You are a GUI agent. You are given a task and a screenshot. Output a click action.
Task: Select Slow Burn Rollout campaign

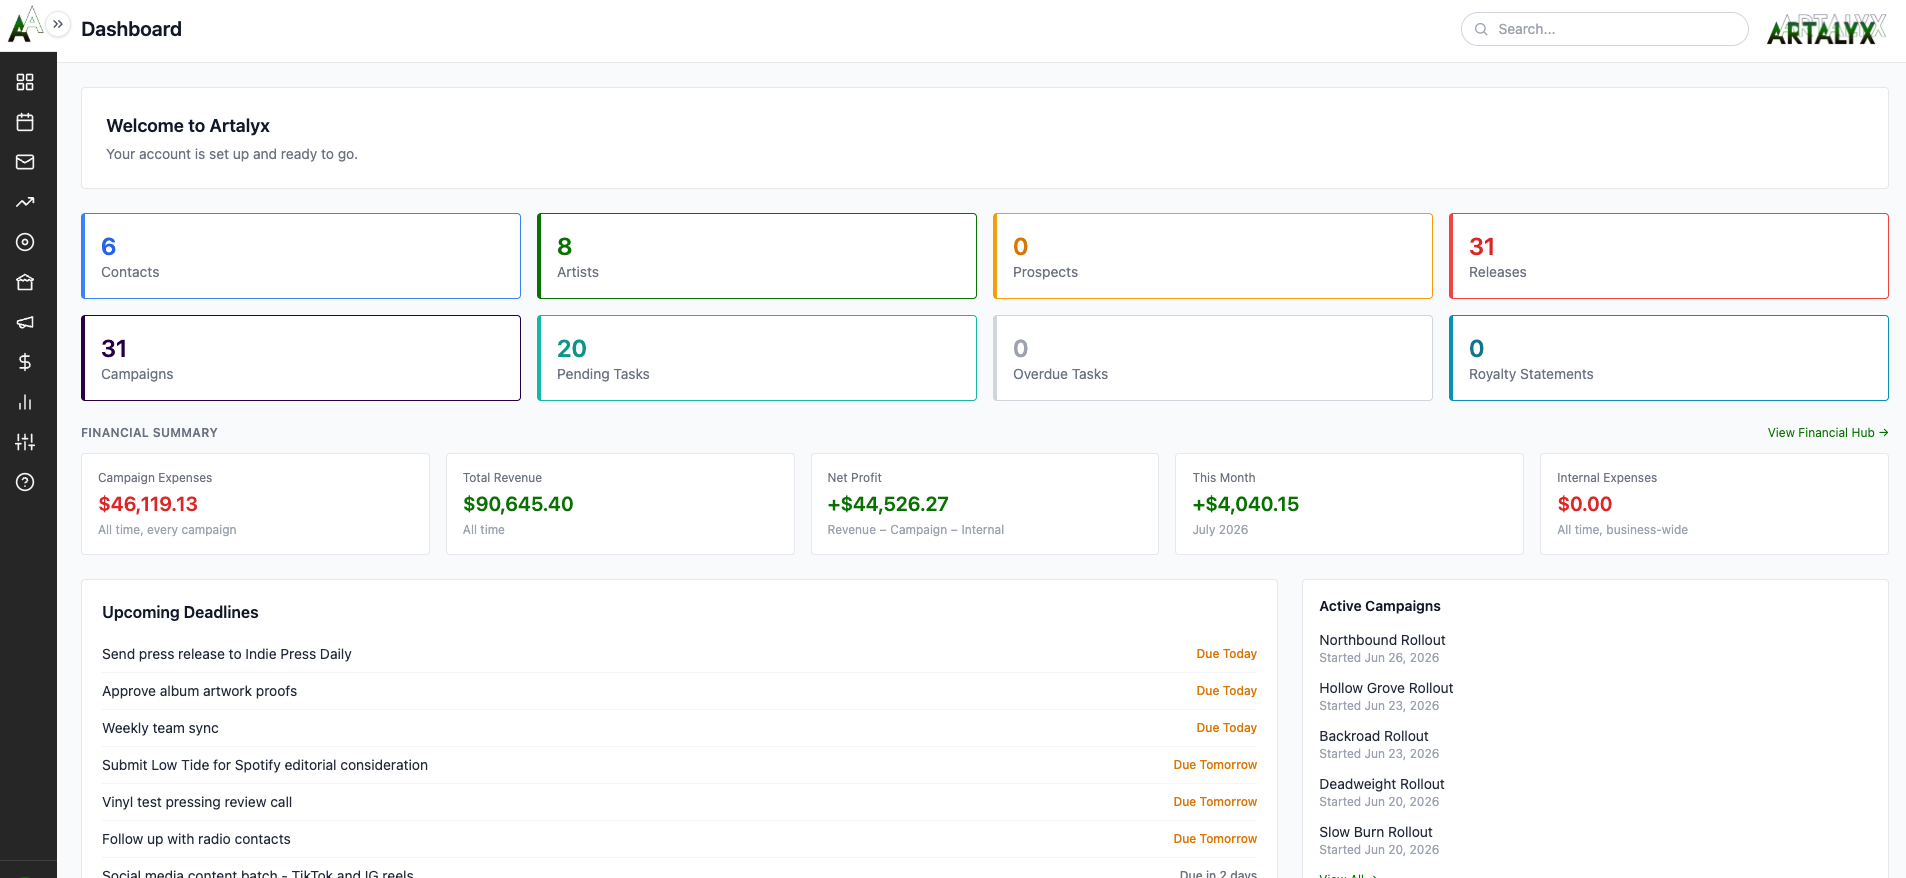click(1375, 832)
